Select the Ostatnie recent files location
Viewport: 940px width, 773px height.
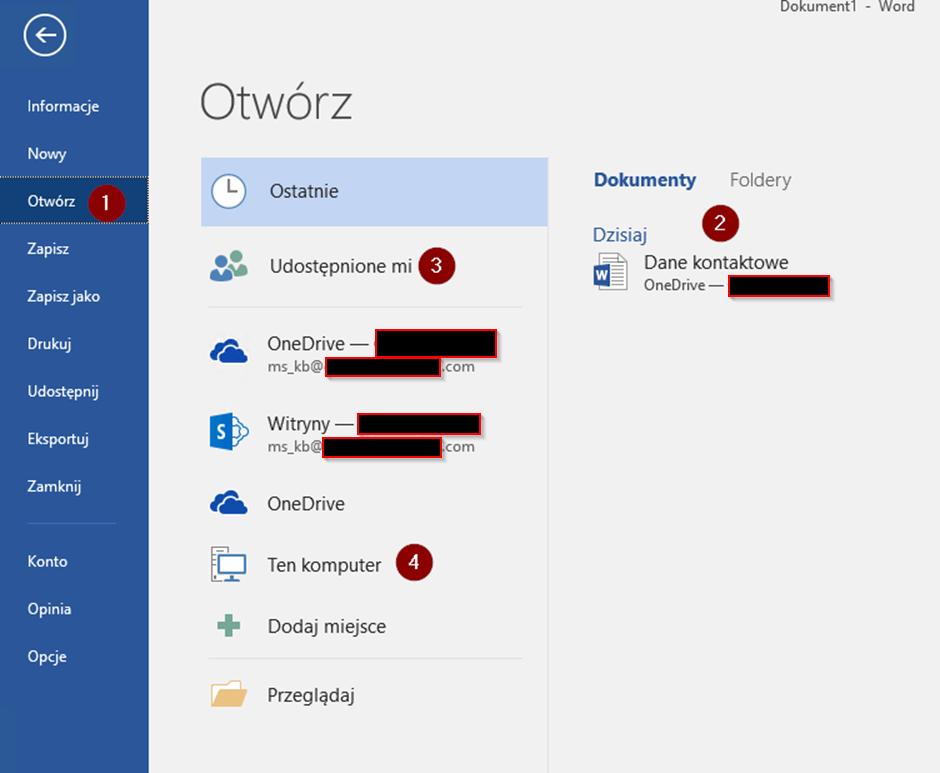click(x=374, y=192)
